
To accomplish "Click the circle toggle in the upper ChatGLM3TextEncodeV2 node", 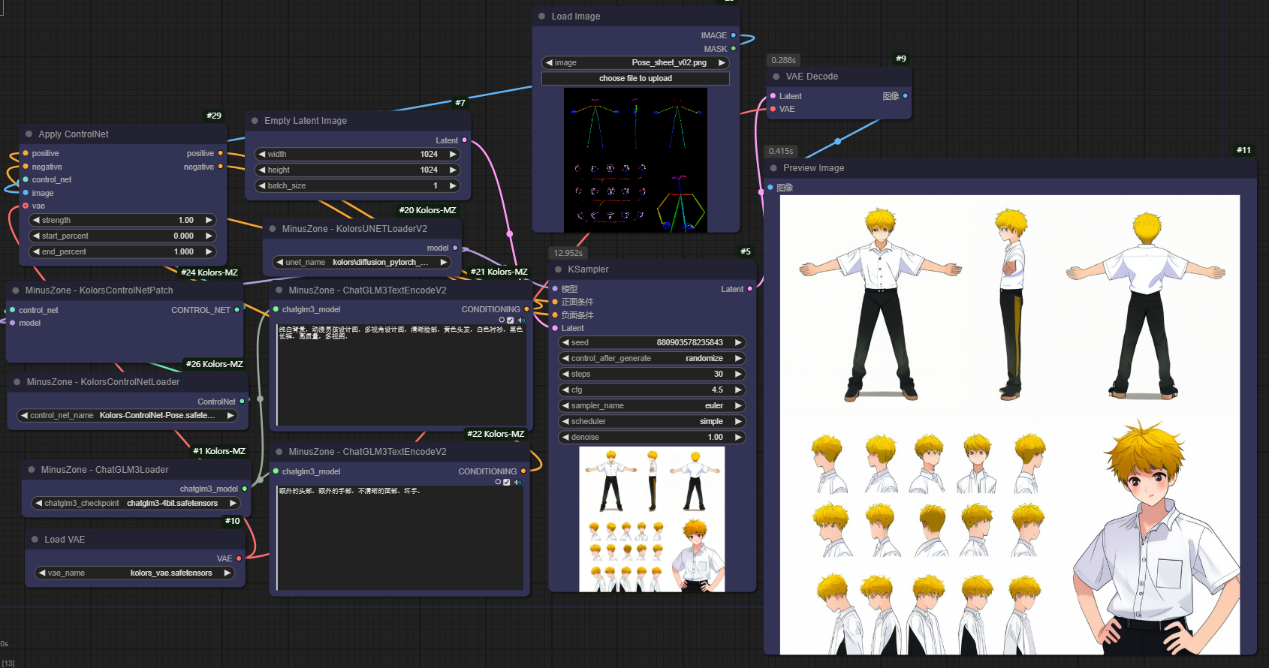I will click(501, 320).
